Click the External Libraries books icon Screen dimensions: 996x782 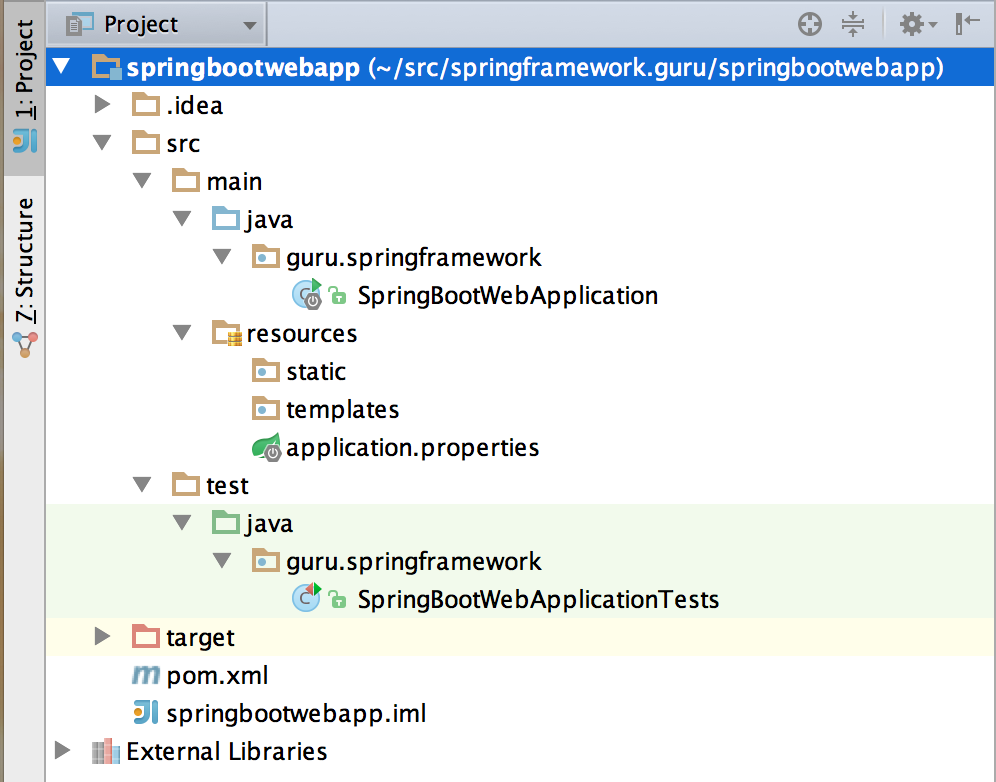(105, 751)
